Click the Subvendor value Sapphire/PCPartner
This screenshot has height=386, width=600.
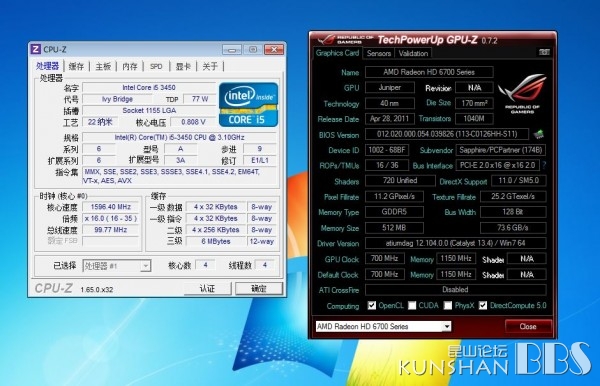tap(501, 150)
